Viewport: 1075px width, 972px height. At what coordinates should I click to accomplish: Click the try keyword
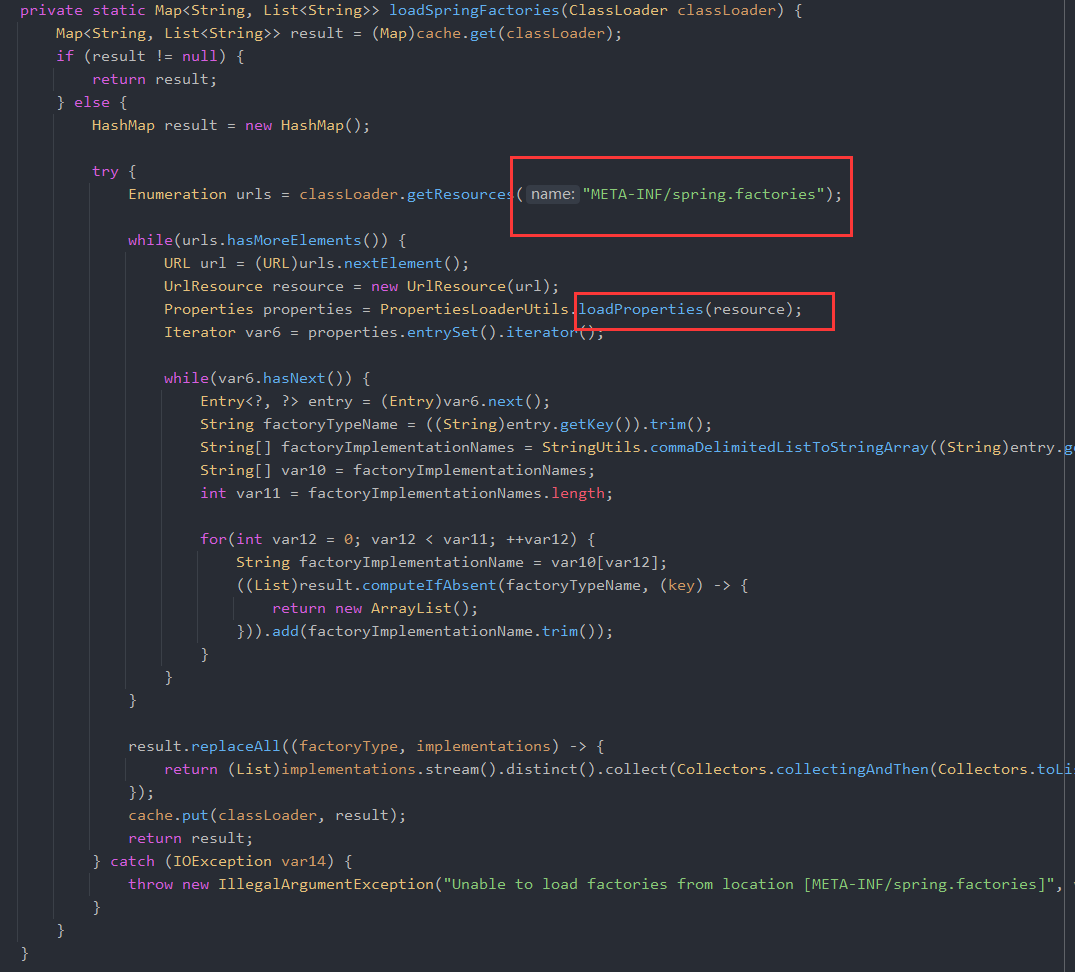[x=105, y=171]
